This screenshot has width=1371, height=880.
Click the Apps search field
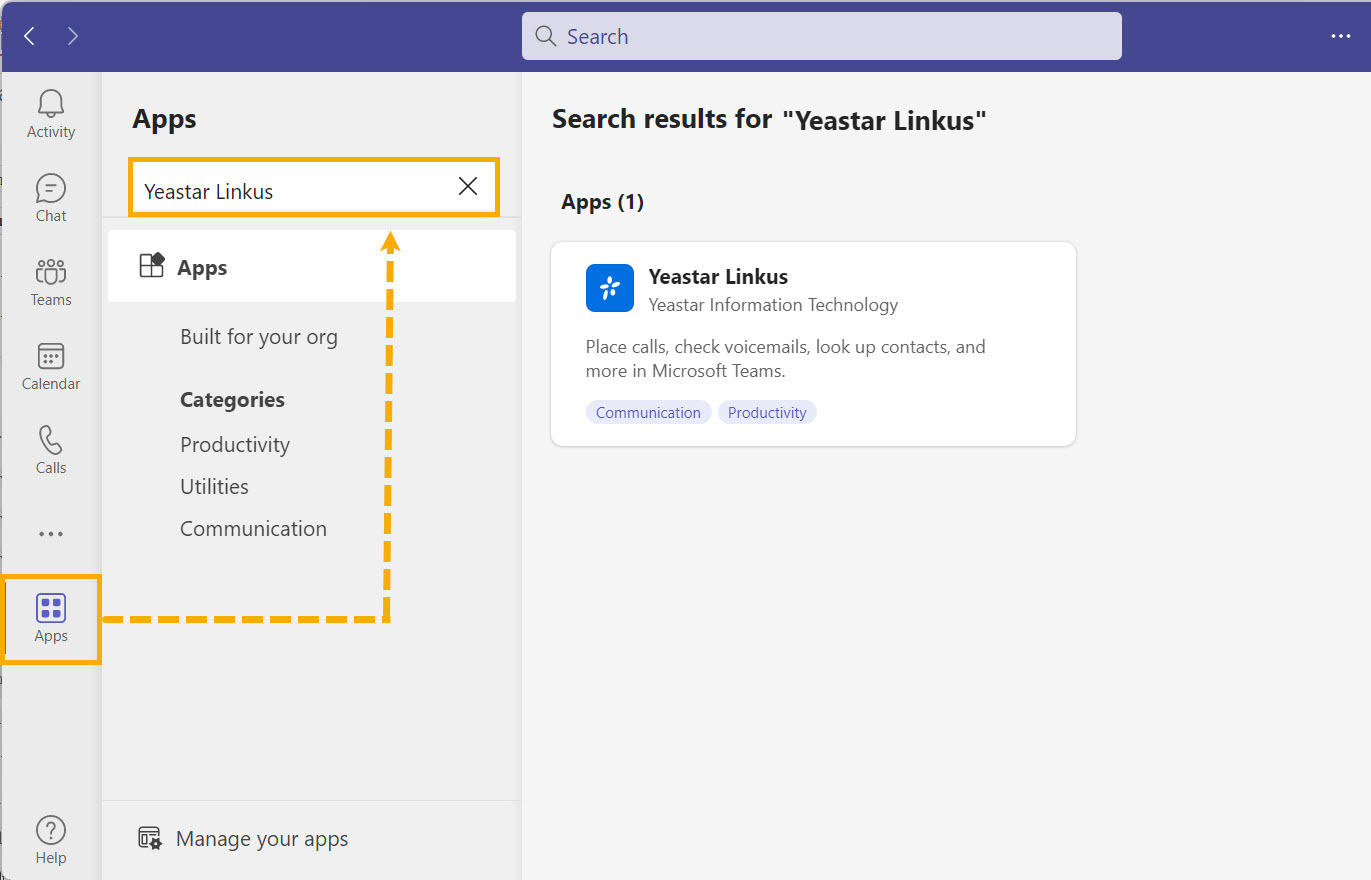(x=313, y=187)
